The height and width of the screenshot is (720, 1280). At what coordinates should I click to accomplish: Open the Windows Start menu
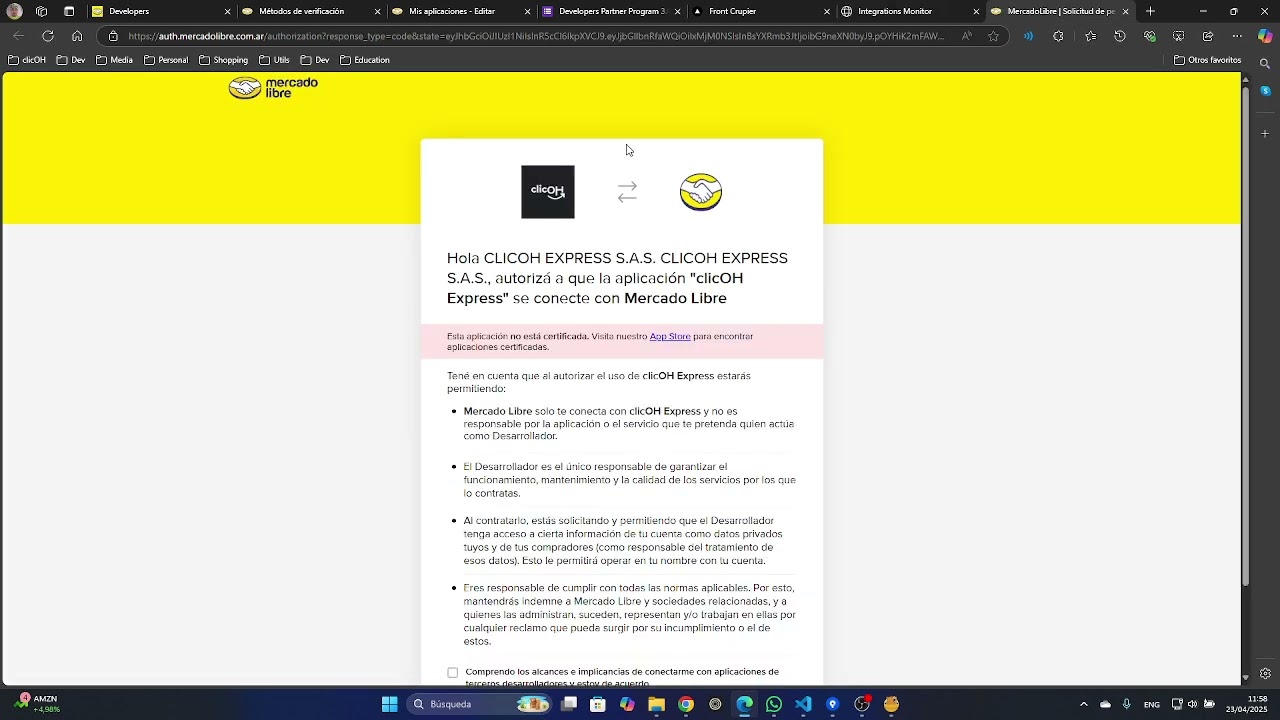pos(389,705)
